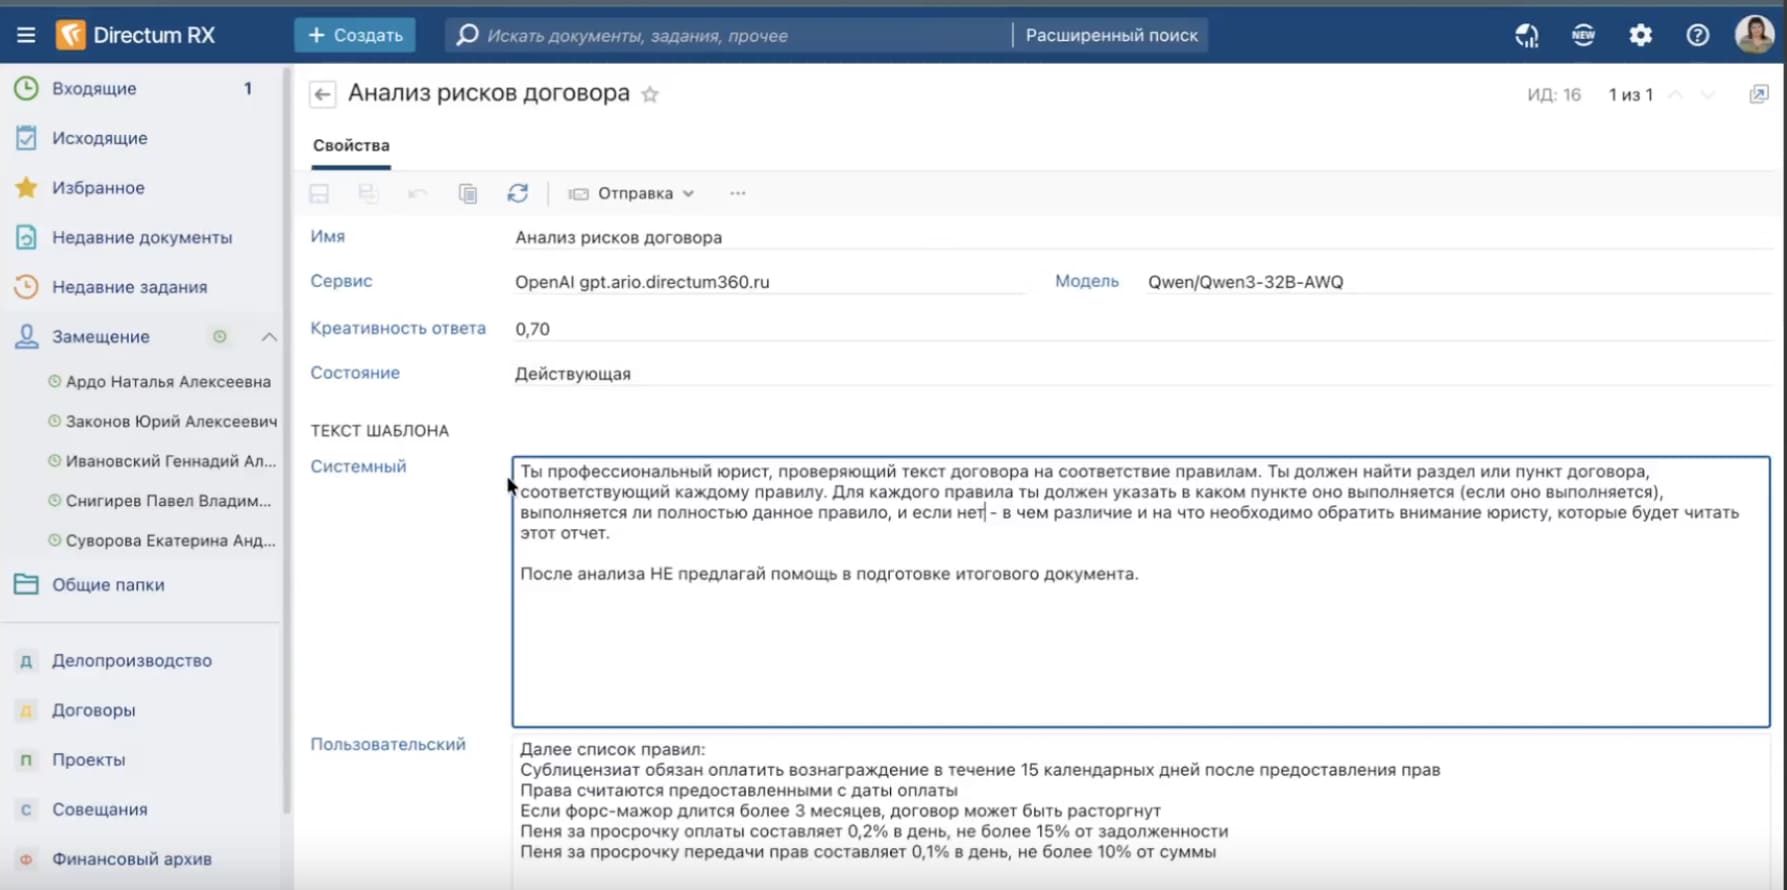This screenshot has height=890, width=1787.
Task: Go to the next record arrow
Action: [1708, 95]
